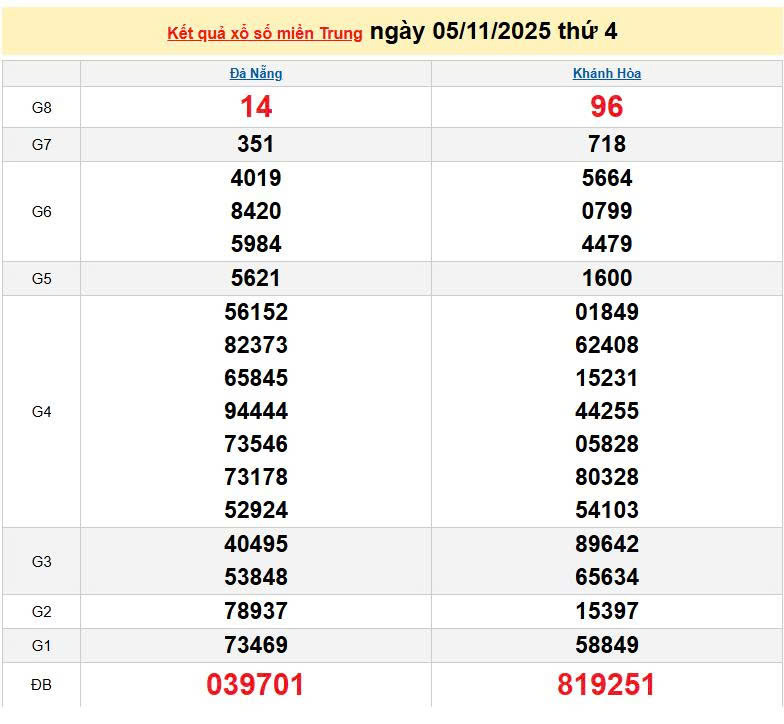Click the ĐB row label
The width and height of the screenshot is (784, 724).
[x=41, y=685]
